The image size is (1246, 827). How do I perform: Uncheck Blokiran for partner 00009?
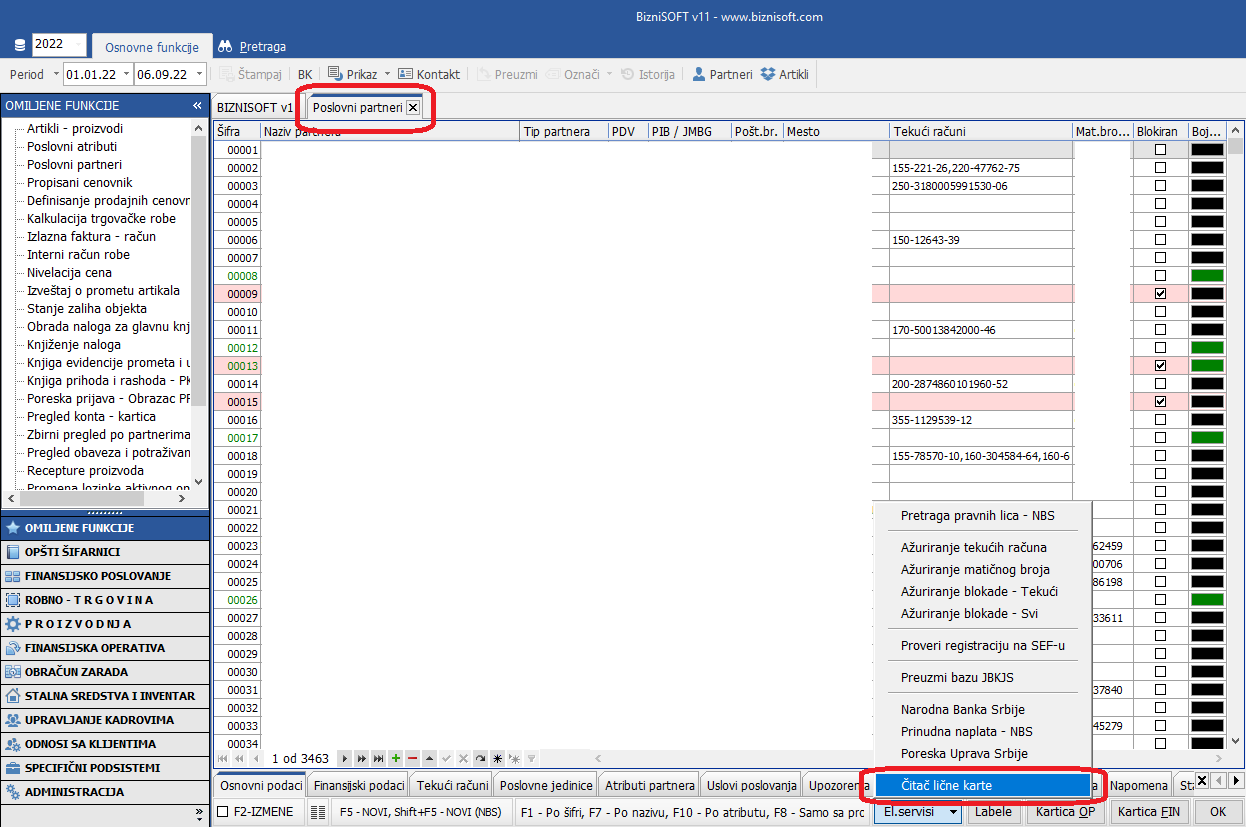click(x=1160, y=294)
